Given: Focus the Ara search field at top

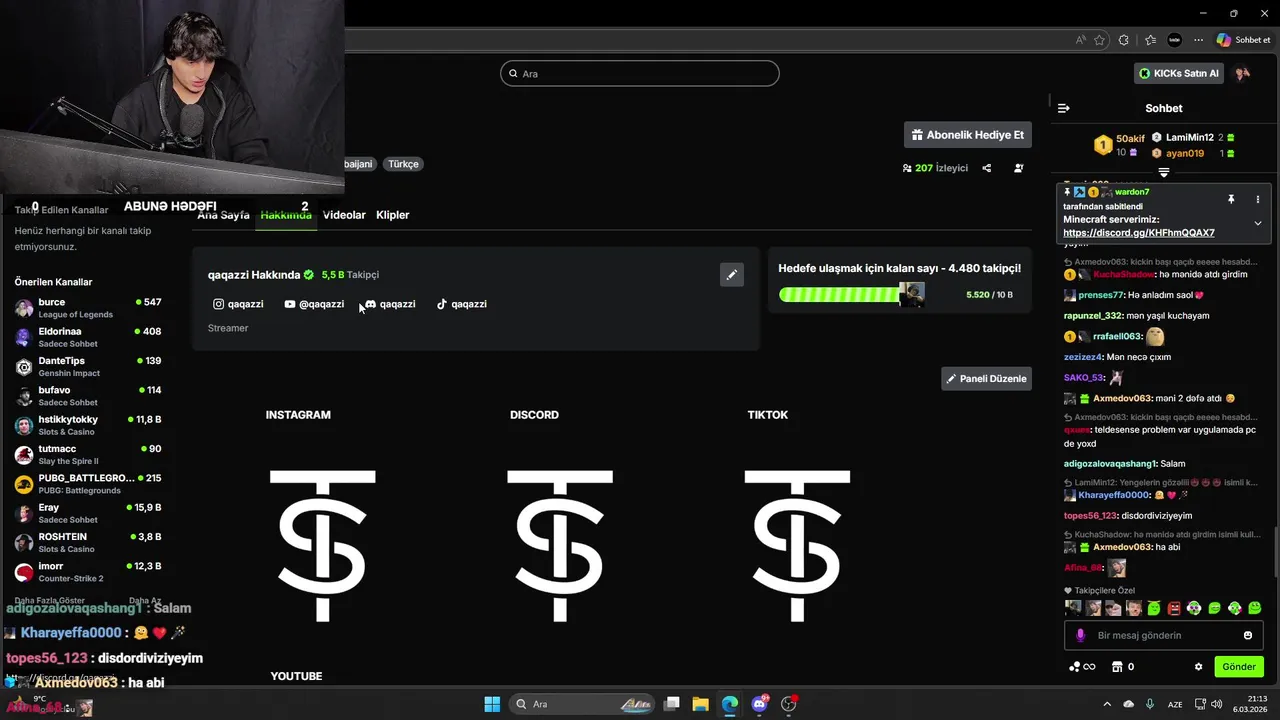Looking at the screenshot, I should pyautogui.click(x=640, y=73).
